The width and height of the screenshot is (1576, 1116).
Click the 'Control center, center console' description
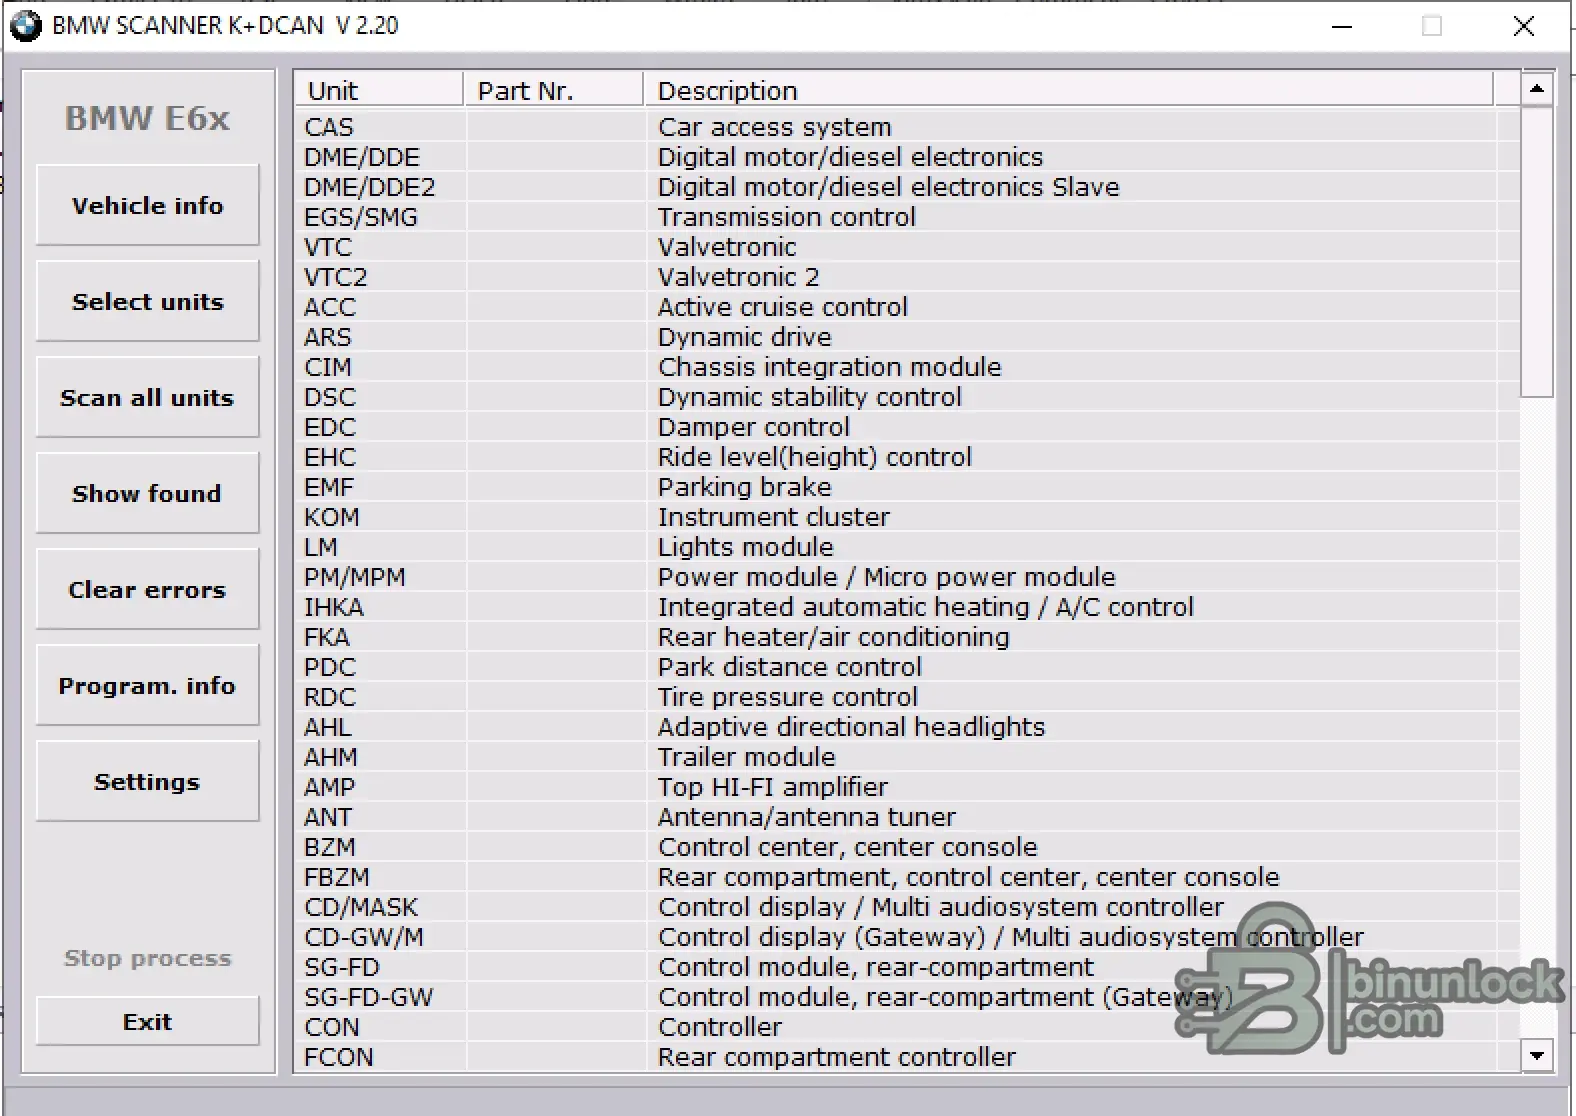click(x=847, y=847)
